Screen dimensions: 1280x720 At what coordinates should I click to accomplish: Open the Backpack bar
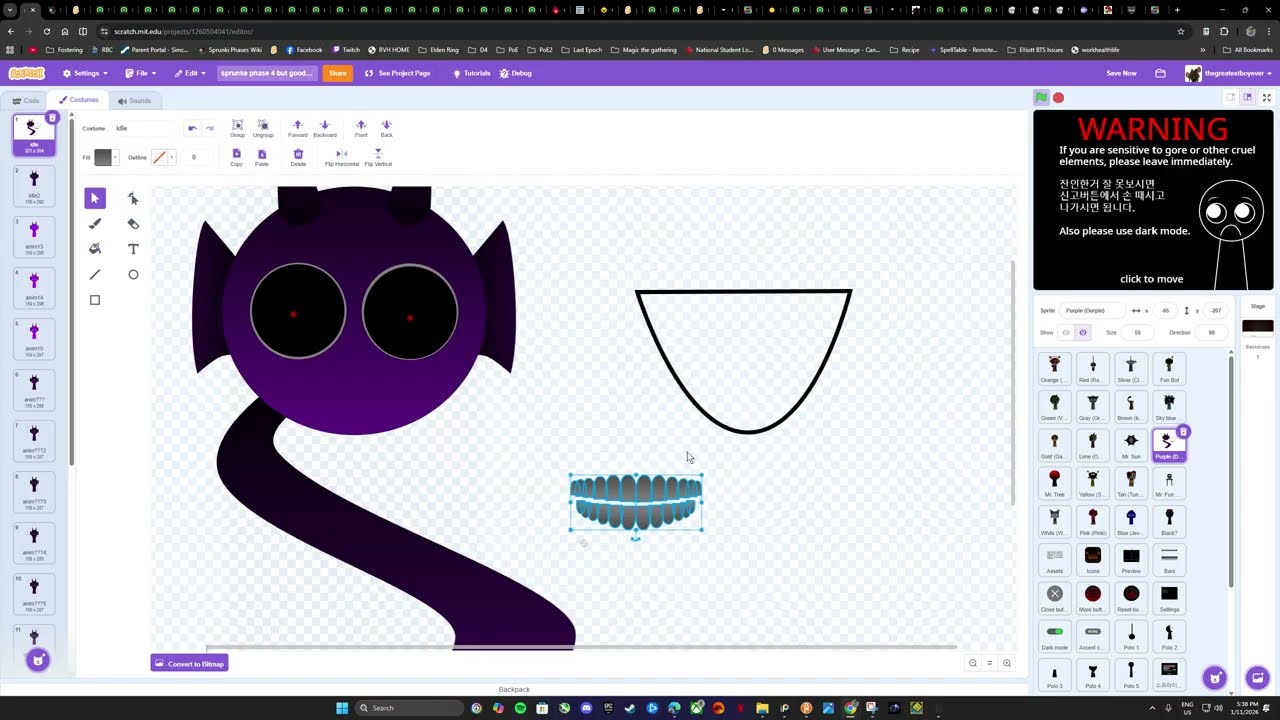[514, 689]
